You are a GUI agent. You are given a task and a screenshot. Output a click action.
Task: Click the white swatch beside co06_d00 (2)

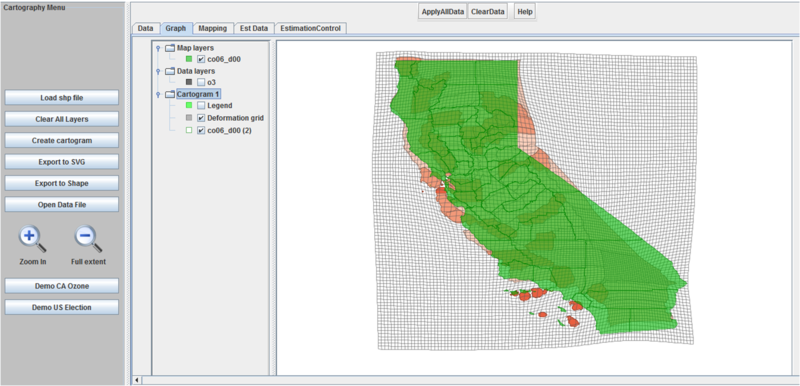coord(189,131)
